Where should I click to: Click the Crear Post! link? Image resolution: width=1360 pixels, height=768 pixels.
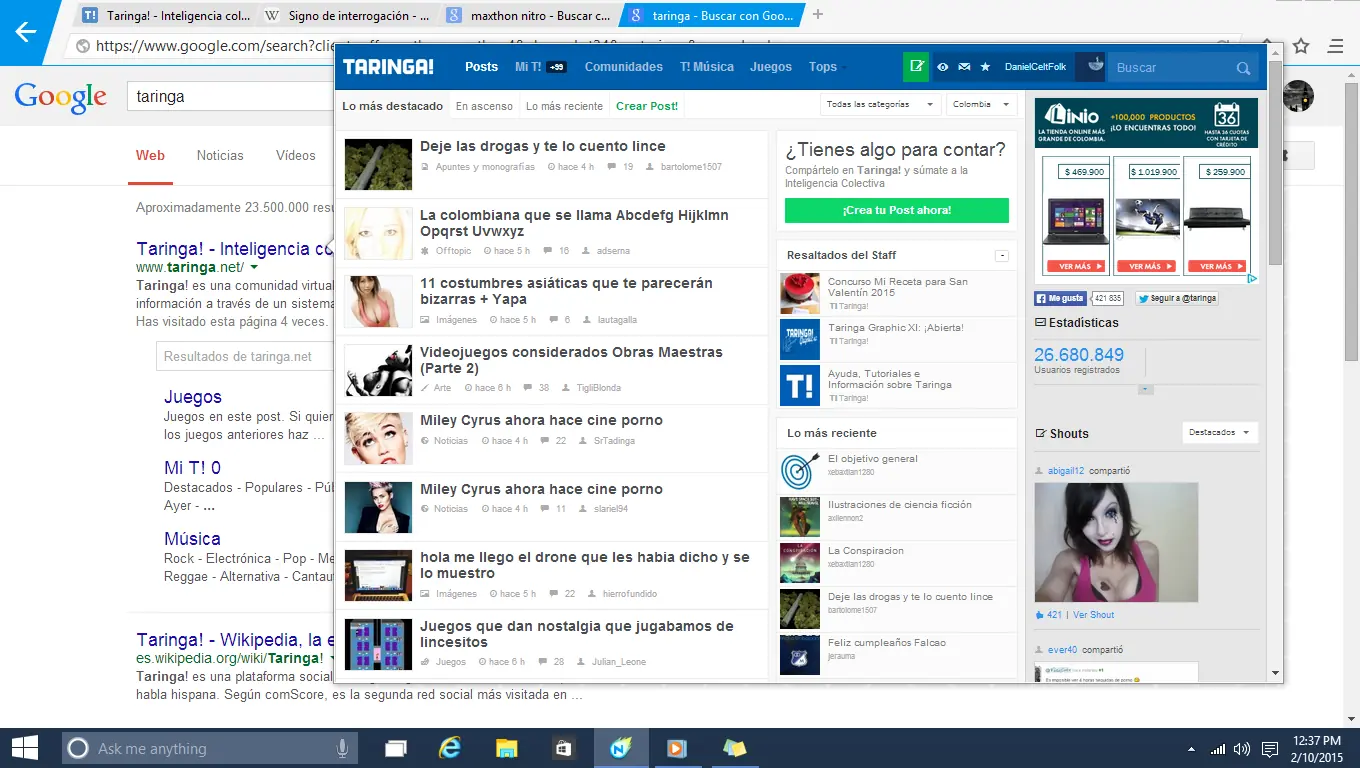tap(647, 106)
